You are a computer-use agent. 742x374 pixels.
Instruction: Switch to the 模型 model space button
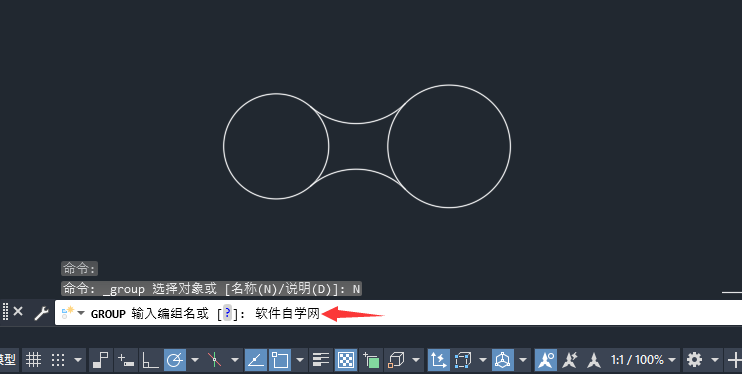coord(9,360)
